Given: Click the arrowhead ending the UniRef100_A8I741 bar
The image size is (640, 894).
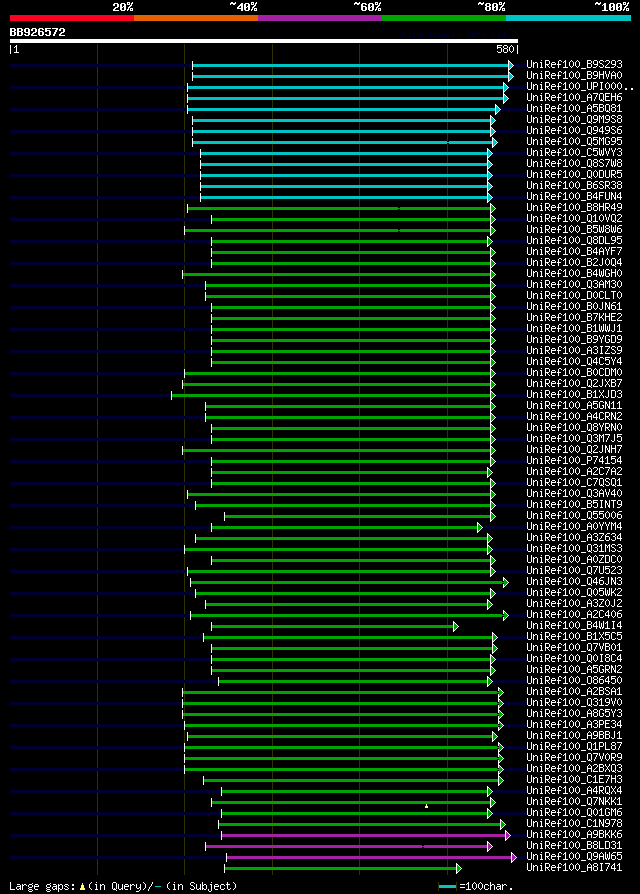Looking at the screenshot, I should coord(459,869).
